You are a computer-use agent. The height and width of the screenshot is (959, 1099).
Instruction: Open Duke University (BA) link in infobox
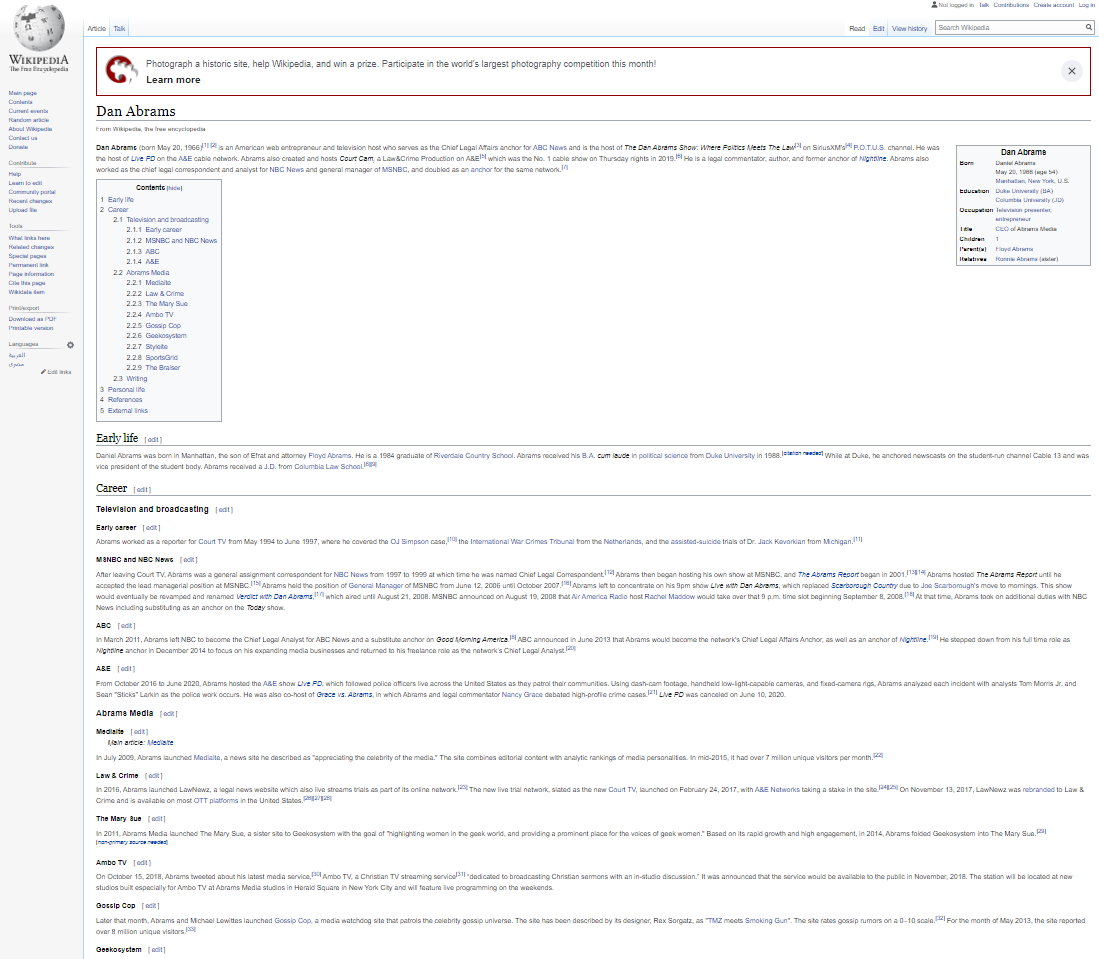pyautogui.click(x=1024, y=191)
